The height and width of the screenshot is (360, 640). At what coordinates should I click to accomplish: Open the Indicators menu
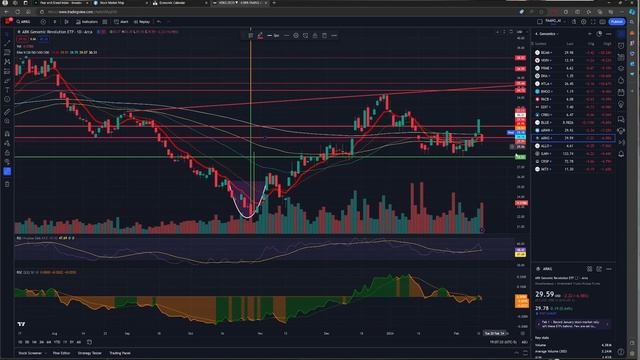click(x=87, y=22)
